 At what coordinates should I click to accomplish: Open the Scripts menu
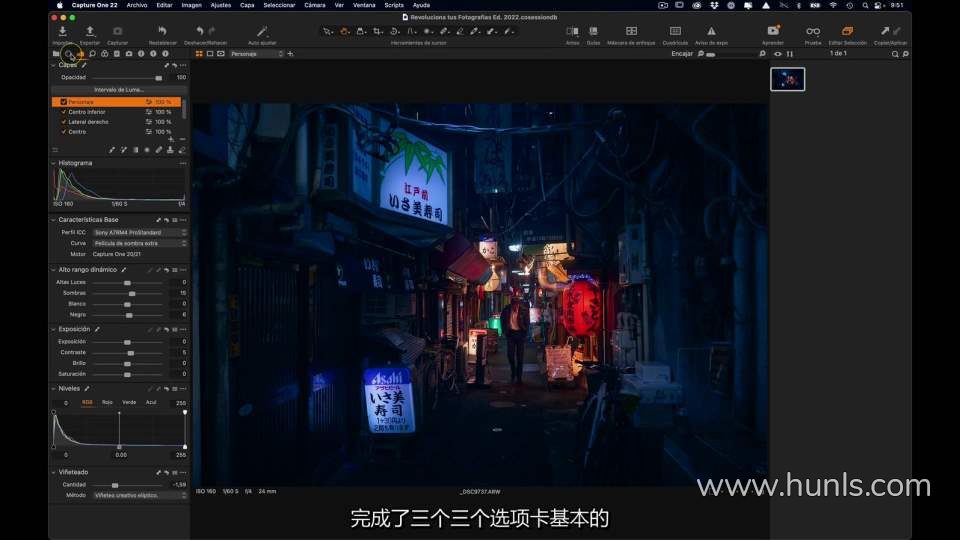(x=394, y=5)
